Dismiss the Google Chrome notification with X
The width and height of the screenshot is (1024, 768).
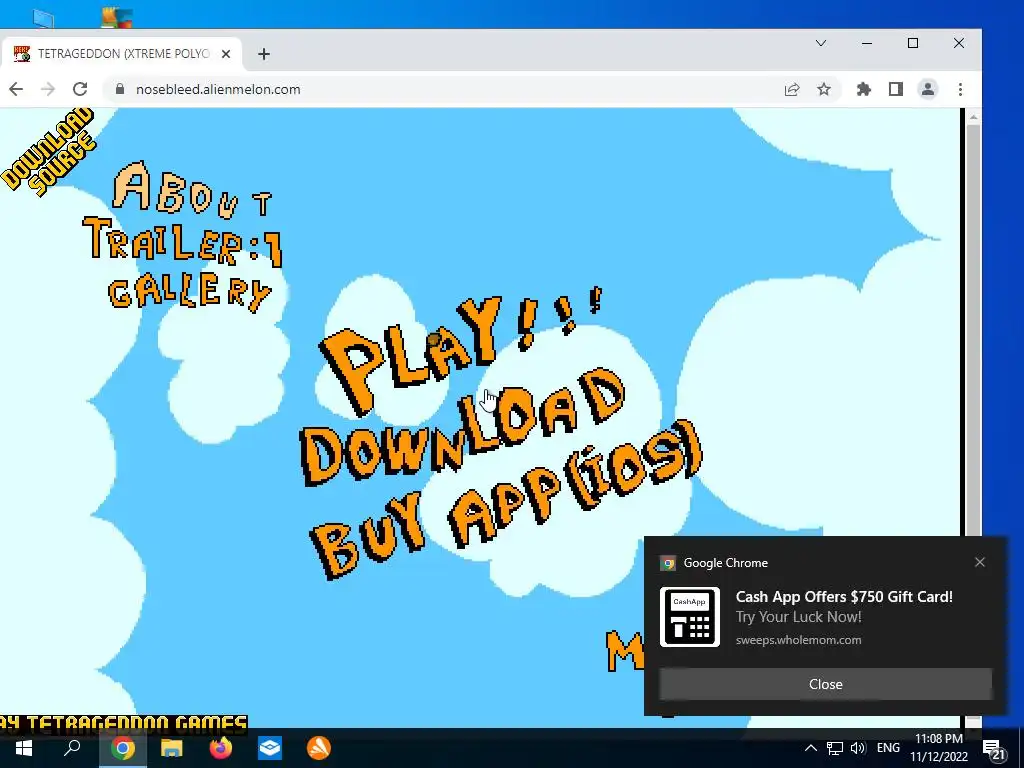[980, 562]
